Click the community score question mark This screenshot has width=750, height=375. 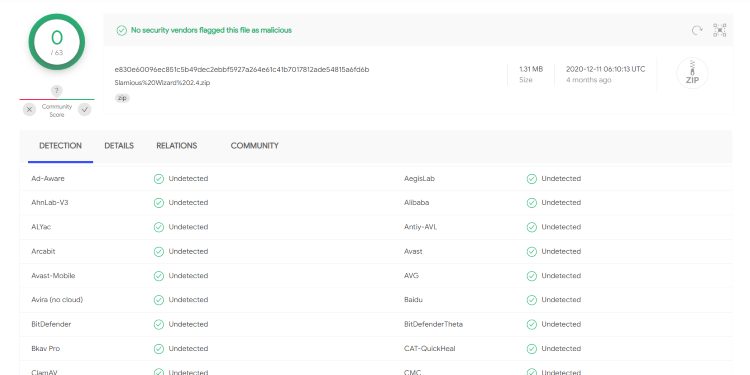(57, 90)
